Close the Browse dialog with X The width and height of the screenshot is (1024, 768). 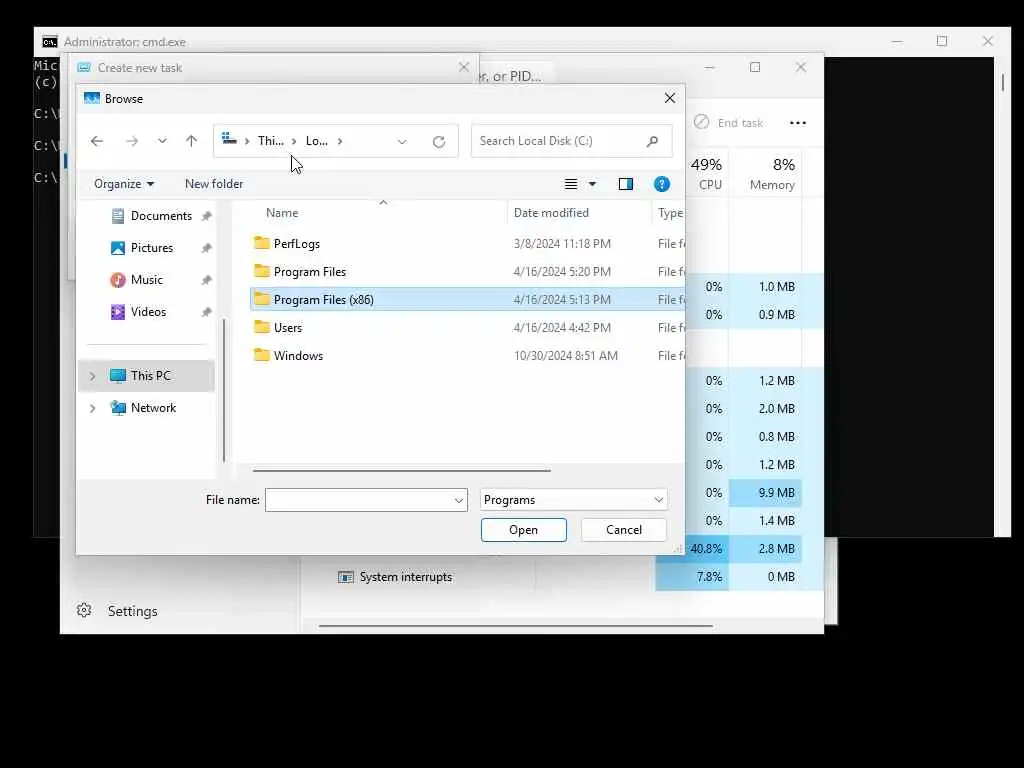pos(670,98)
